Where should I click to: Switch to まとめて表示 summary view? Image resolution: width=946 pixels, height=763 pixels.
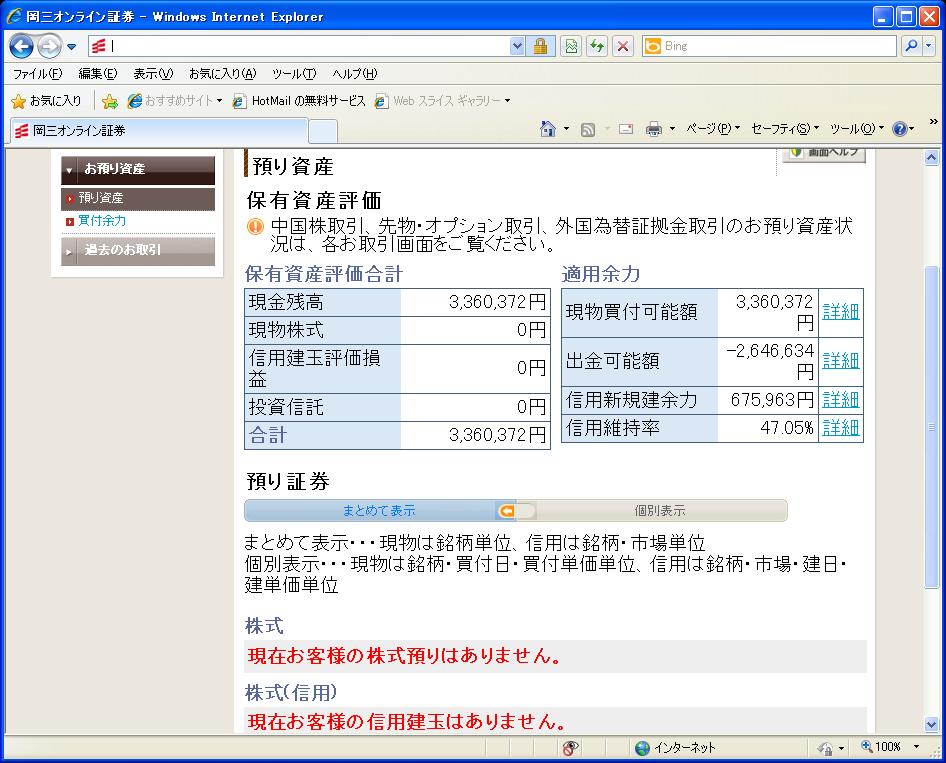tap(378, 511)
